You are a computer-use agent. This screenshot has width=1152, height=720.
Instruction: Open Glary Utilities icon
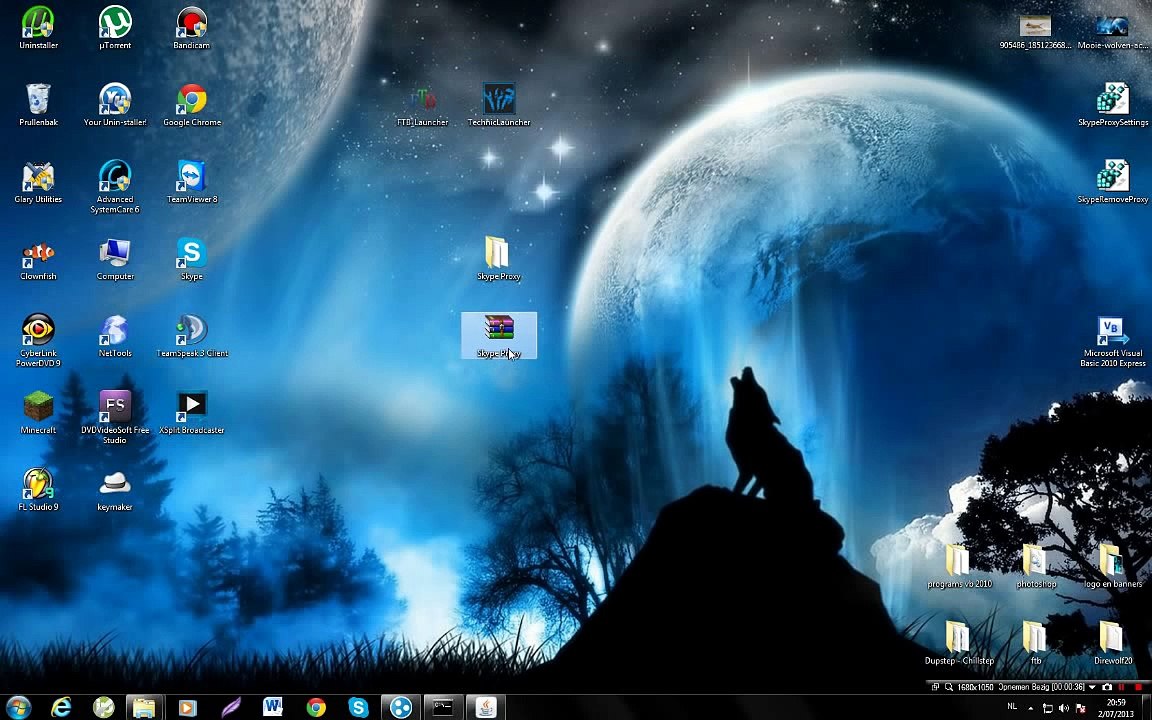[38, 182]
